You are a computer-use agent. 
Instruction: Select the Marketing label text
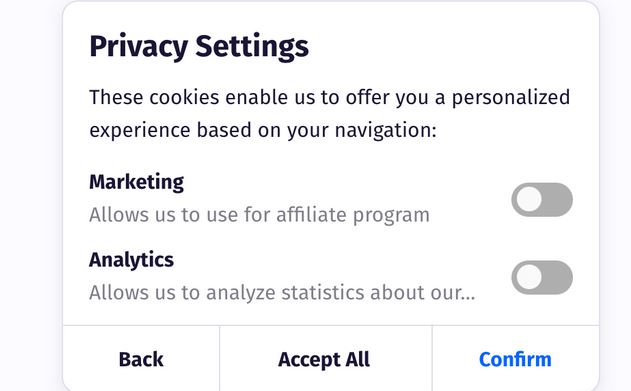(x=136, y=182)
